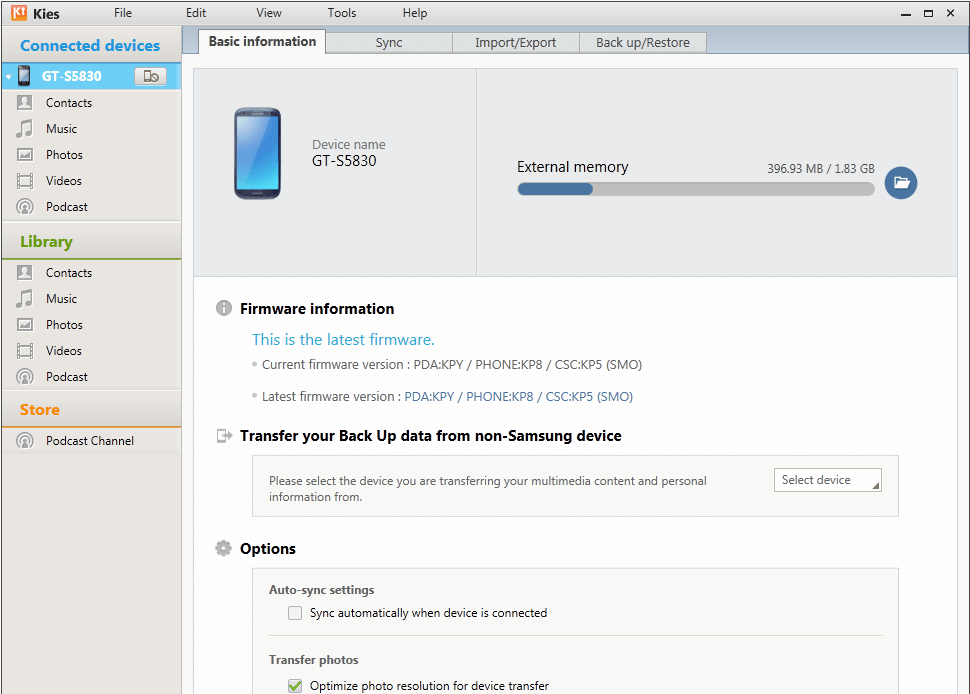Minimize the Kies window
970x694 pixels.
906,14
